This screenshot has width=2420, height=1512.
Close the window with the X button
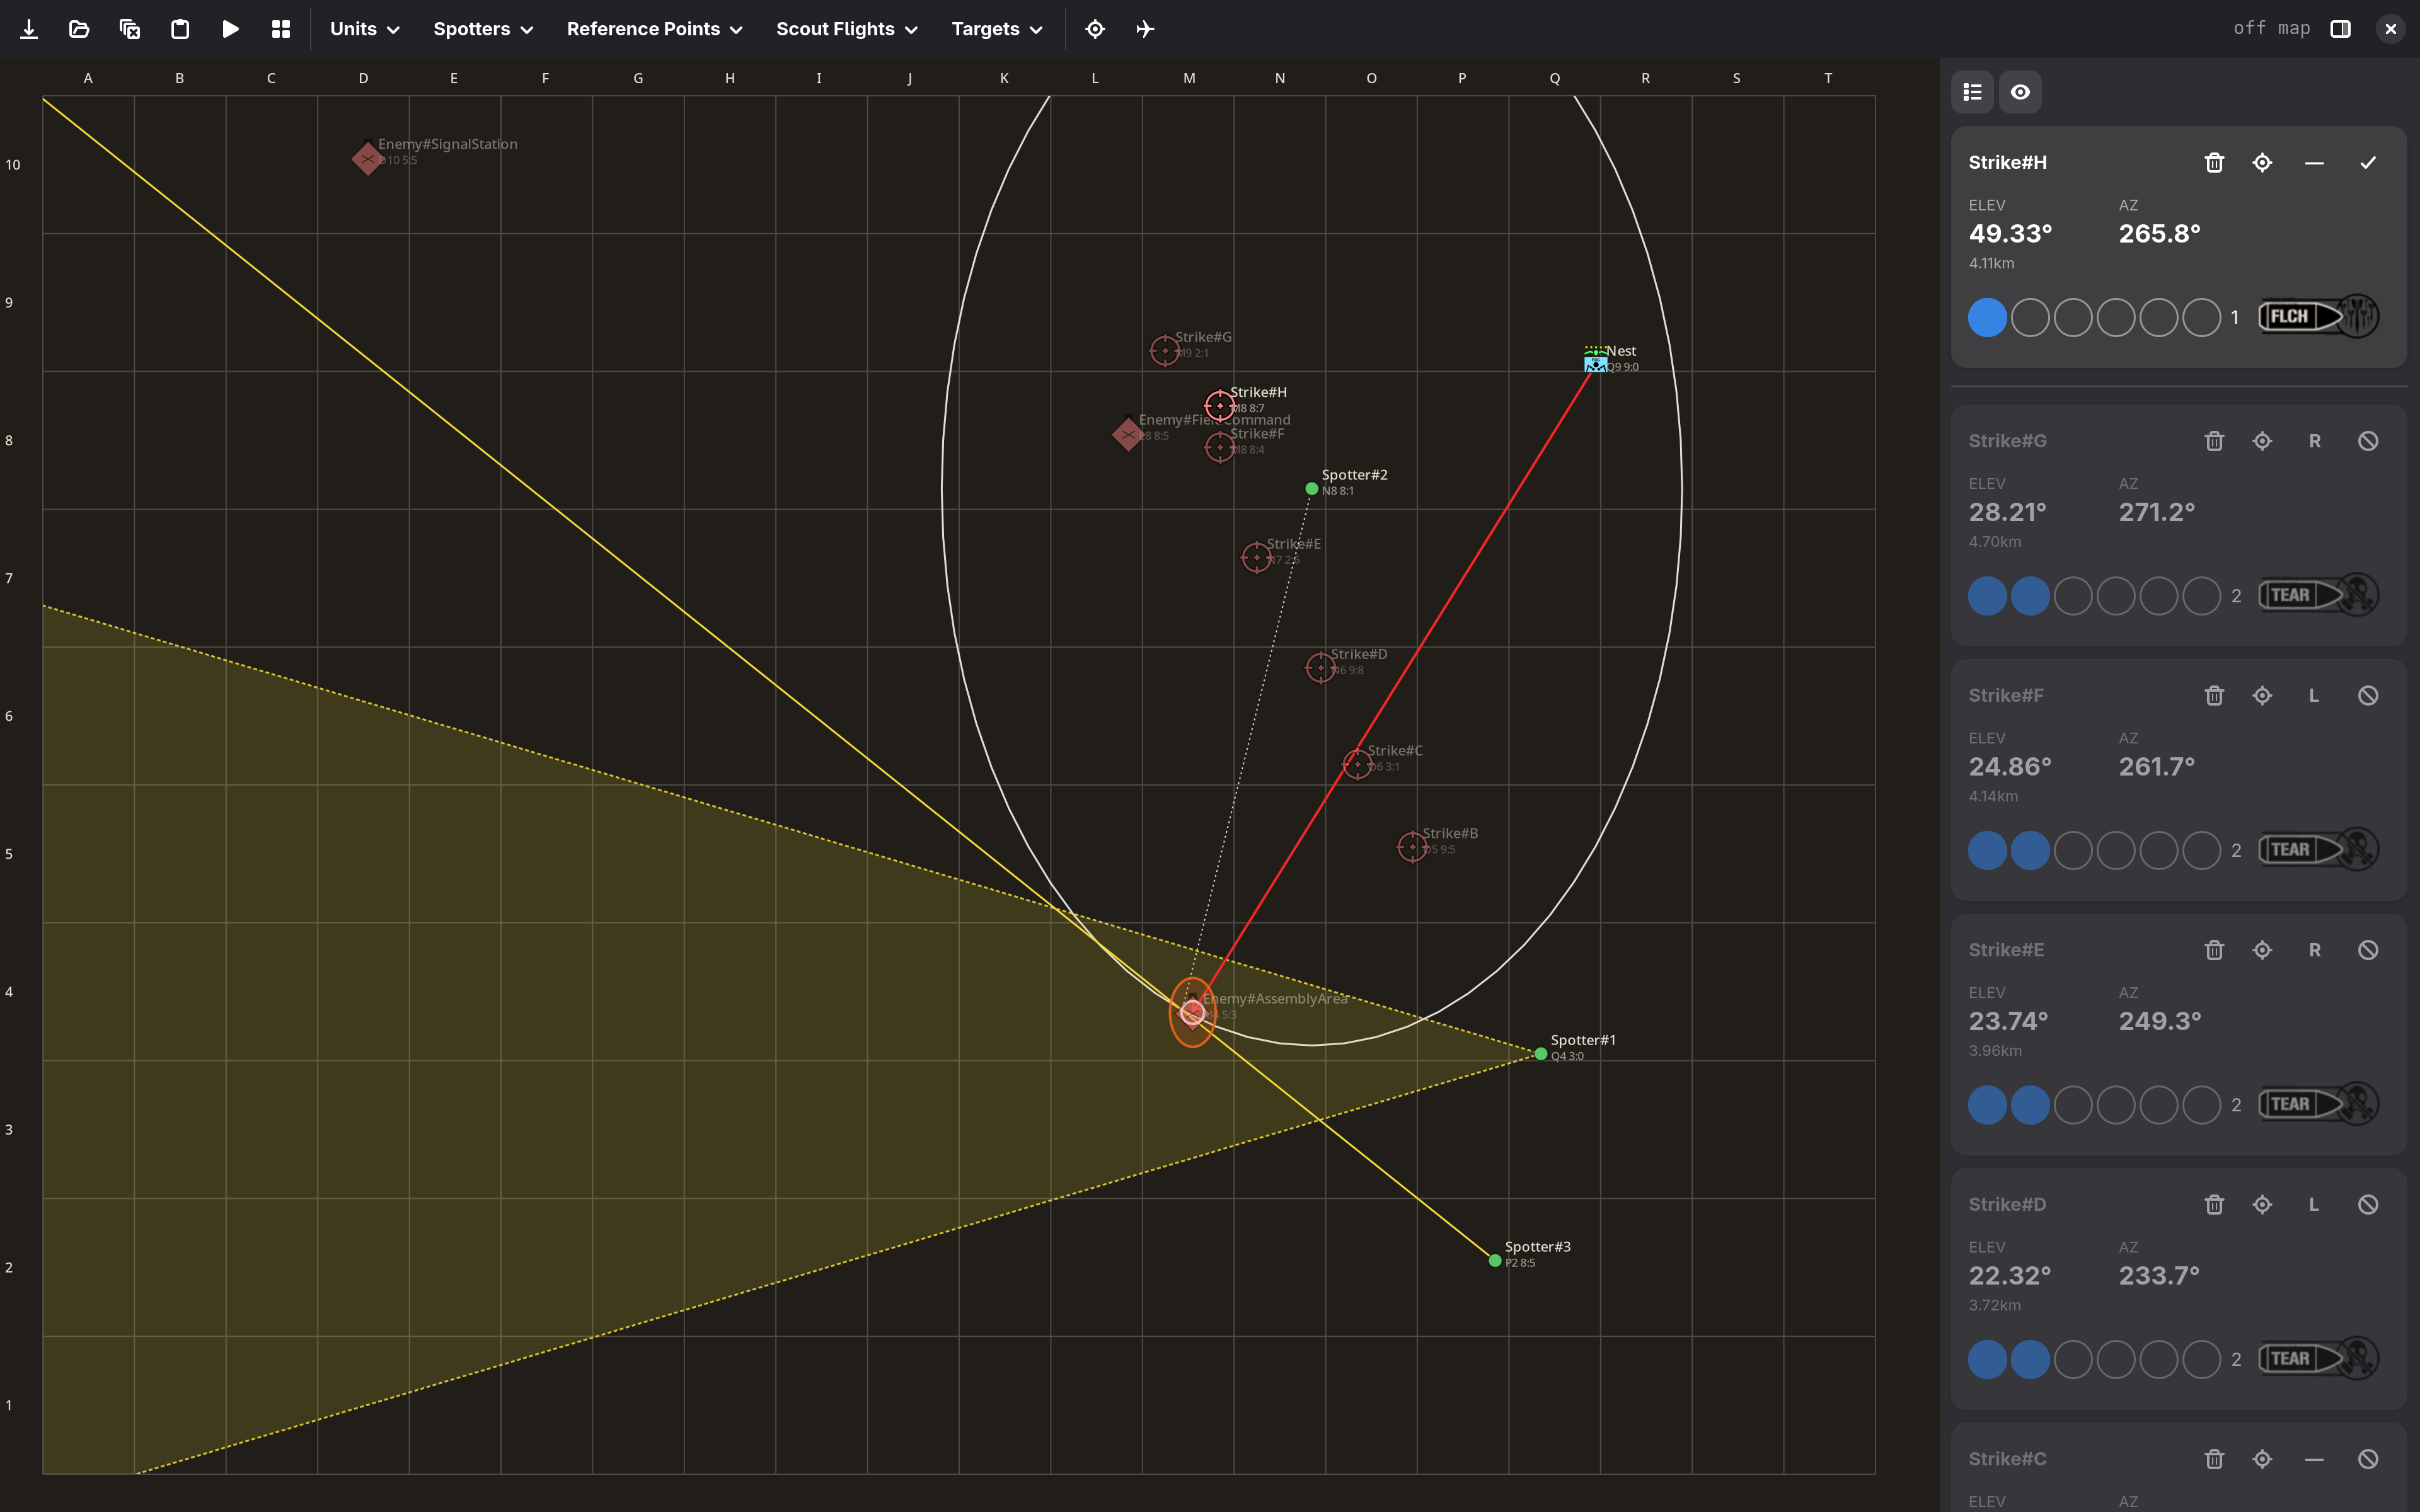(x=2391, y=29)
